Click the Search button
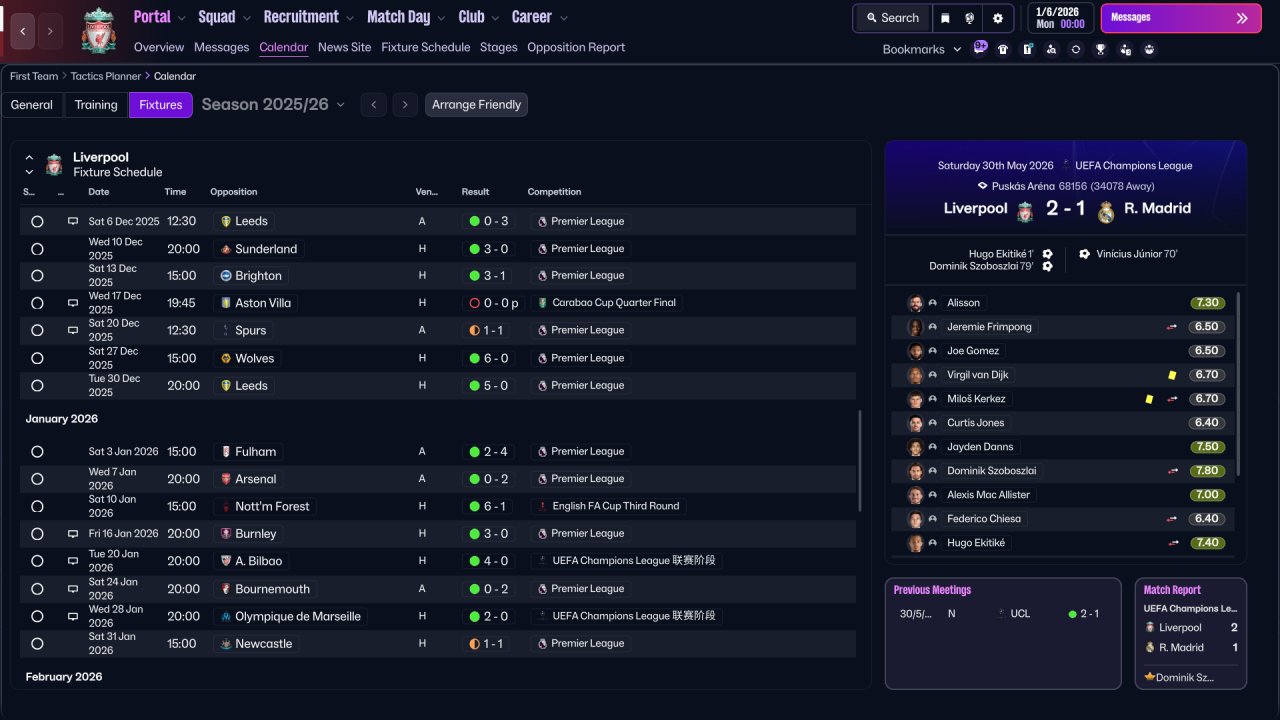Image resolution: width=1280 pixels, height=720 pixels. tap(892, 18)
